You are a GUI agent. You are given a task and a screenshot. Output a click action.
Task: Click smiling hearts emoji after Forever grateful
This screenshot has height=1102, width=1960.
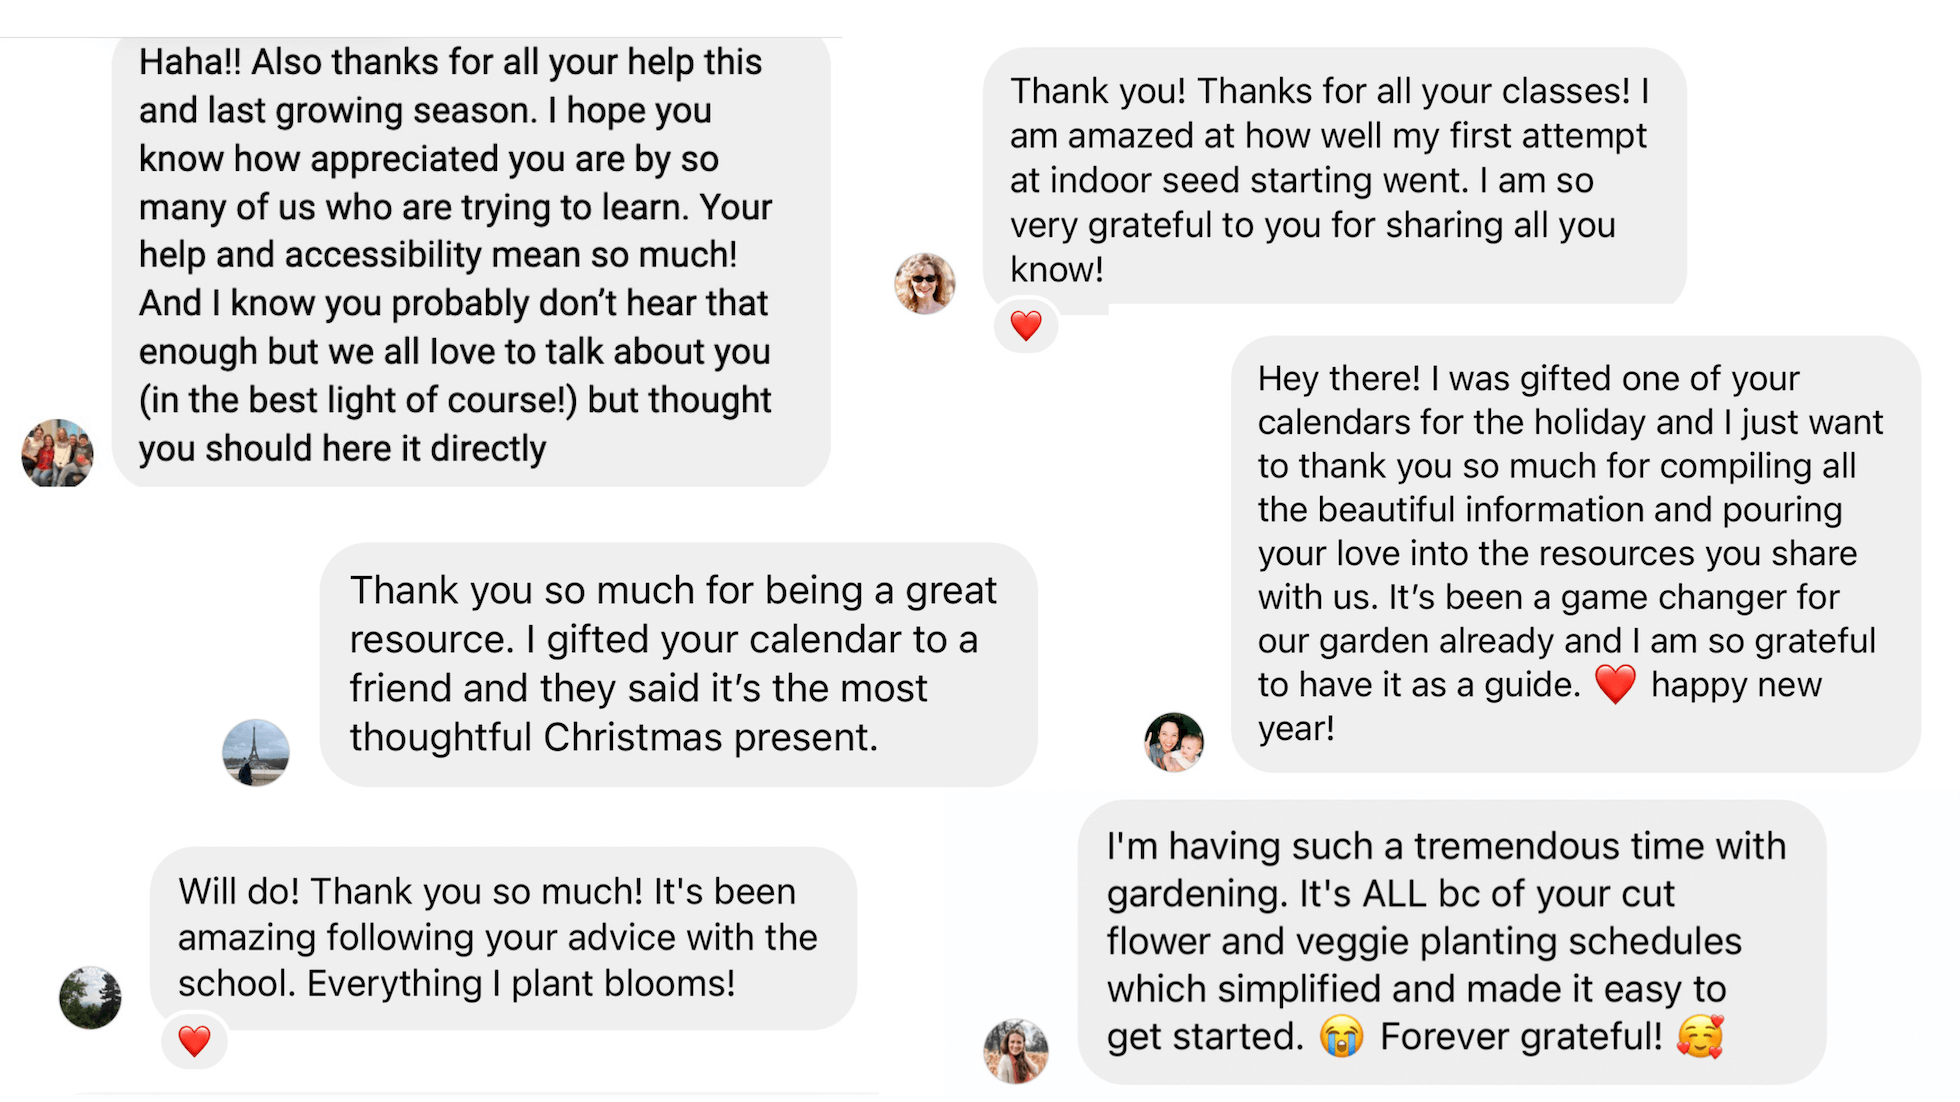click(x=1700, y=1037)
